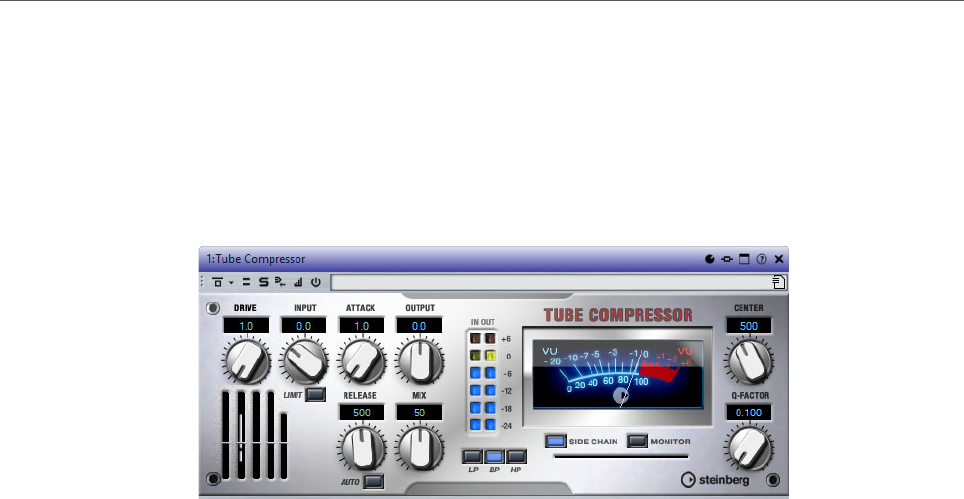
Task: Toggle the S solo icon in toolbar
Action: [263, 282]
